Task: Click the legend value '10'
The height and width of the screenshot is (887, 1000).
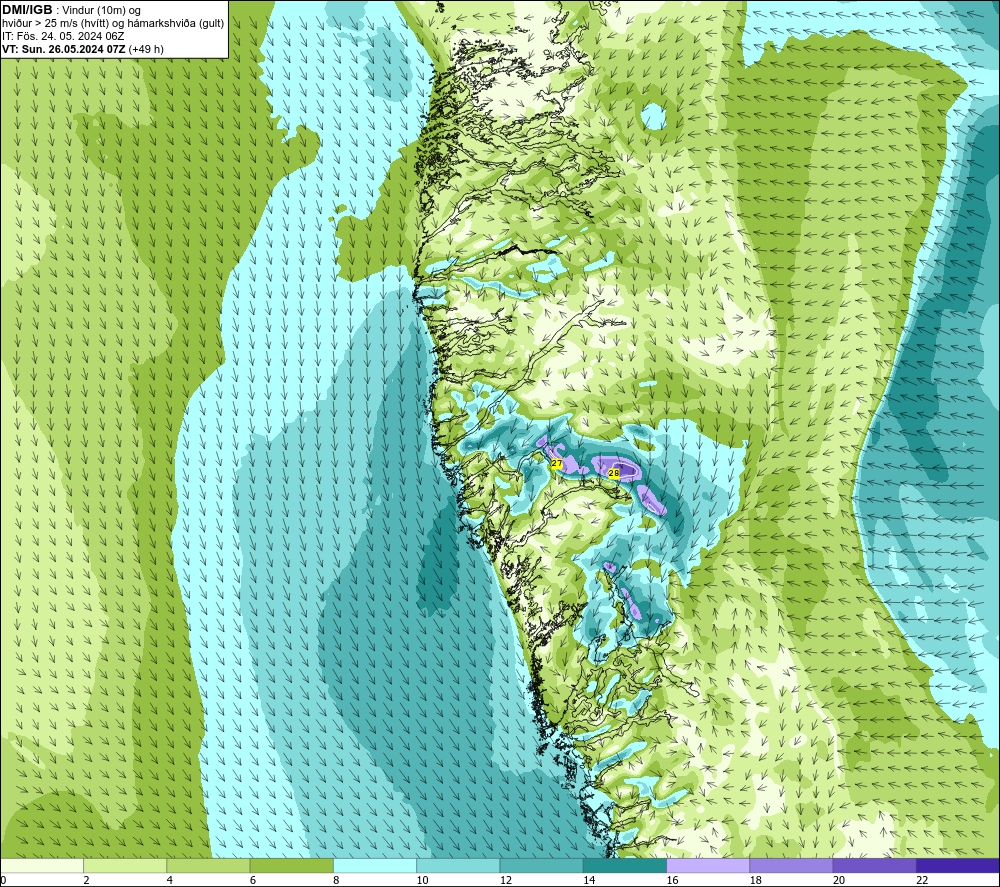Action: point(422,880)
